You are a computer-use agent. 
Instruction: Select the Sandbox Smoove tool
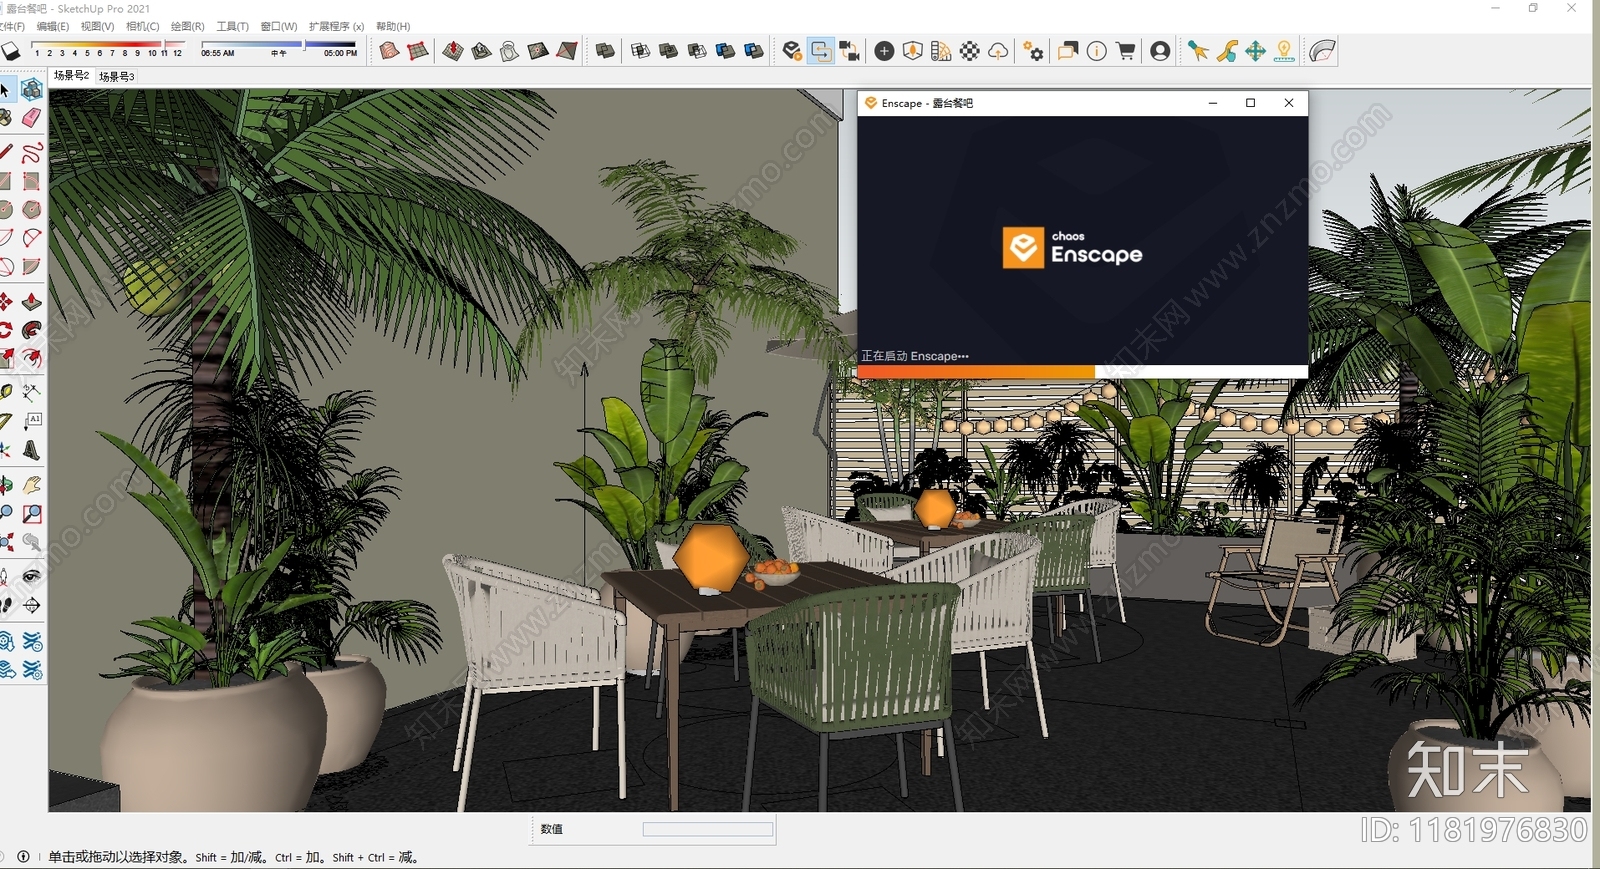coord(453,51)
